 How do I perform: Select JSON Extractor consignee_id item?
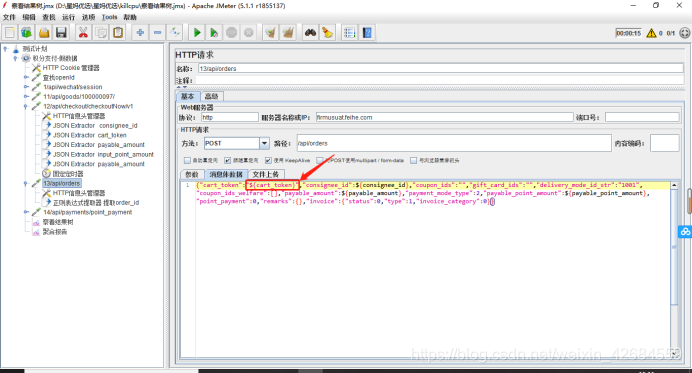[95, 125]
